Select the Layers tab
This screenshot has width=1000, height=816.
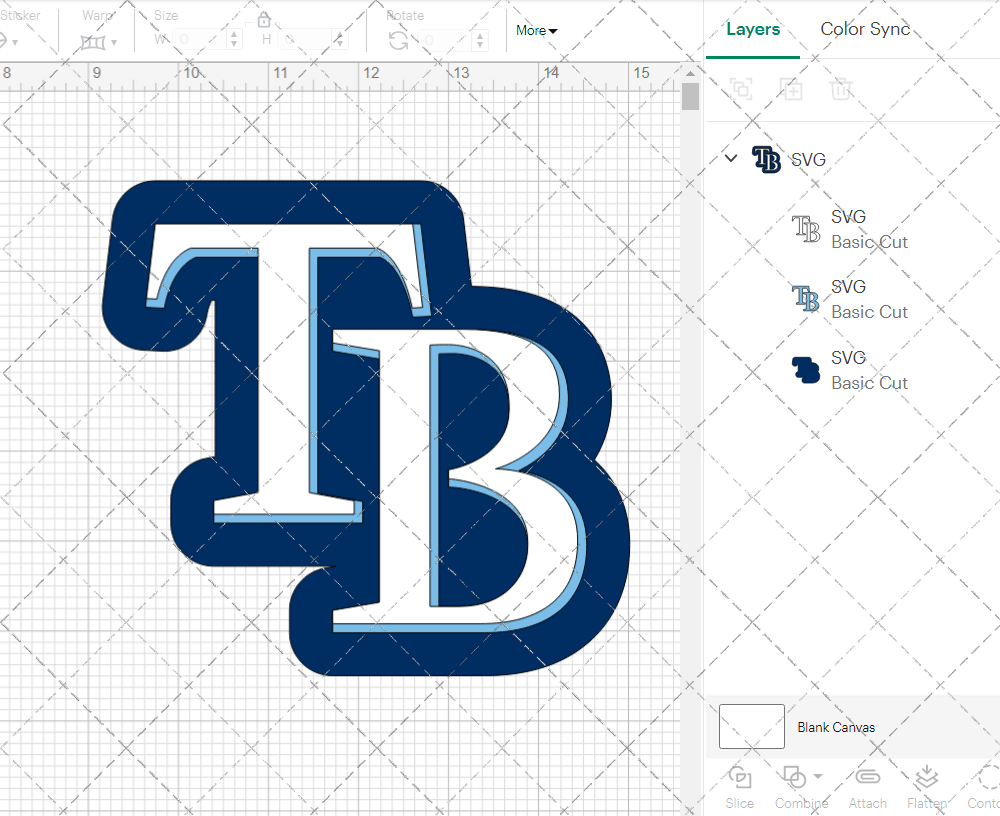click(753, 29)
